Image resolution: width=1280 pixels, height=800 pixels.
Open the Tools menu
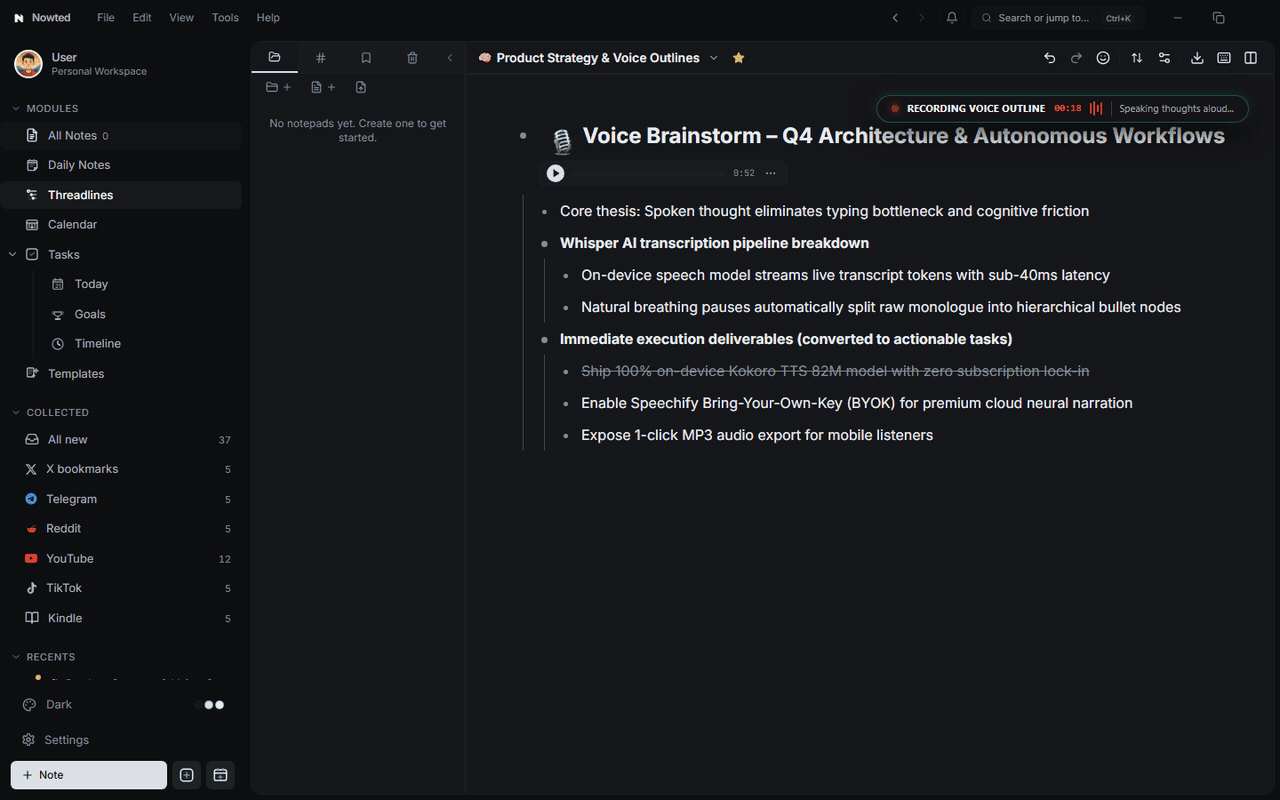(225, 18)
